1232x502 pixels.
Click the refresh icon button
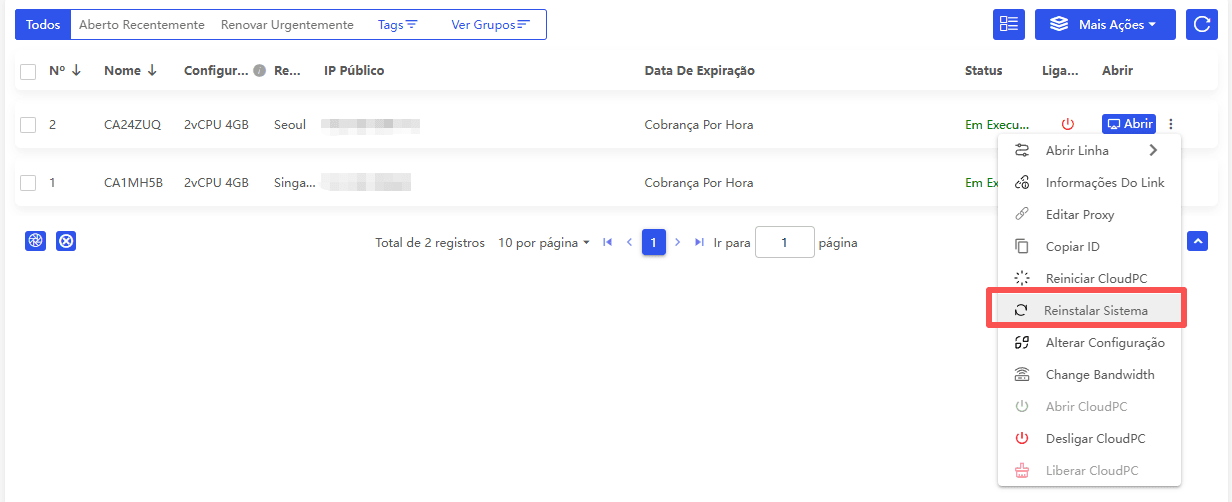1201,24
